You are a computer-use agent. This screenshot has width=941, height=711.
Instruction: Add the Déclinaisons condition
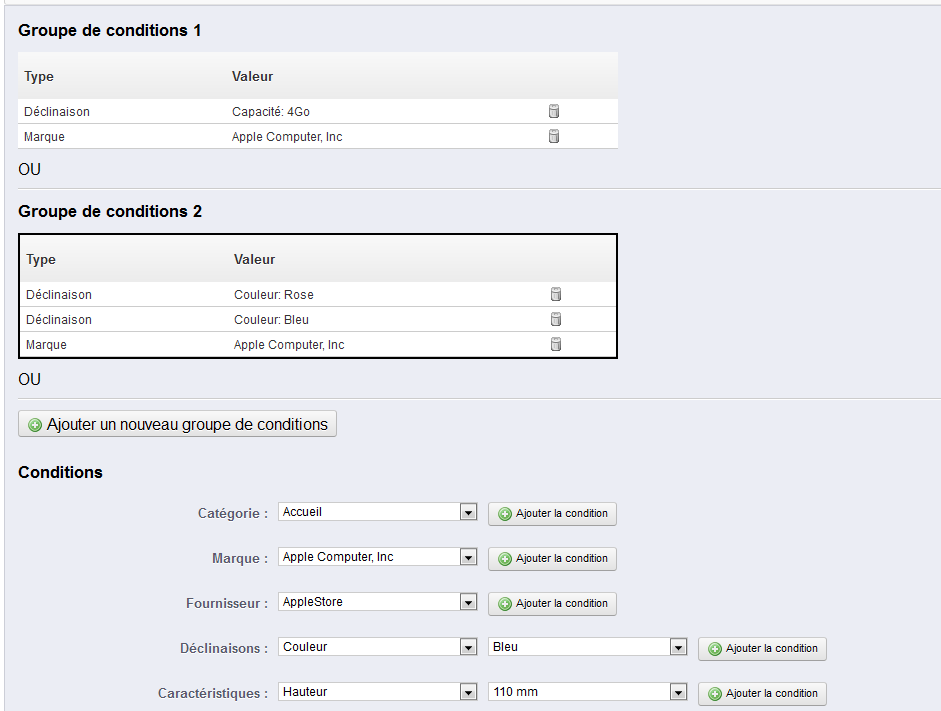(762, 649)
